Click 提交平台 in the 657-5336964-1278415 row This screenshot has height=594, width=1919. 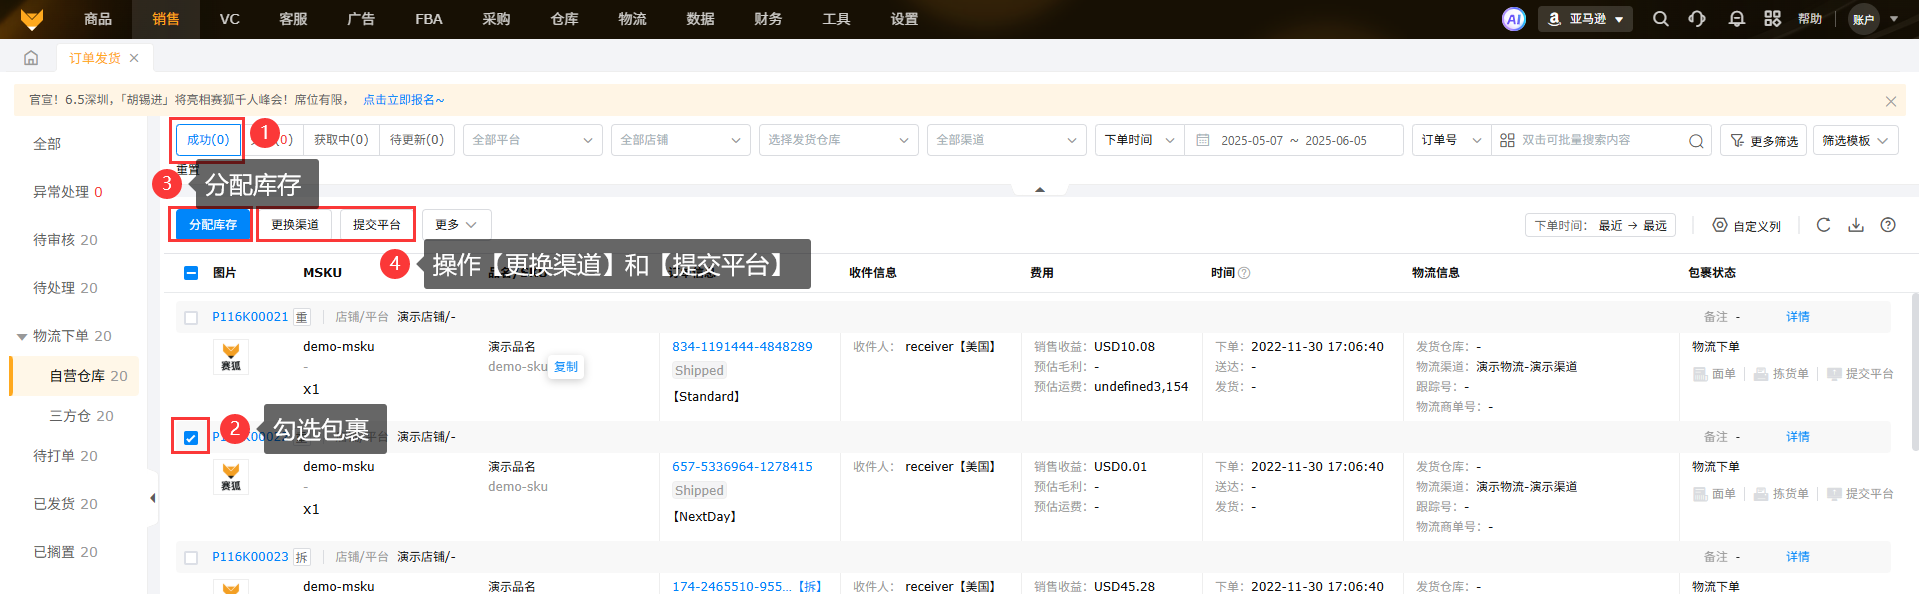pos(1860,494)
